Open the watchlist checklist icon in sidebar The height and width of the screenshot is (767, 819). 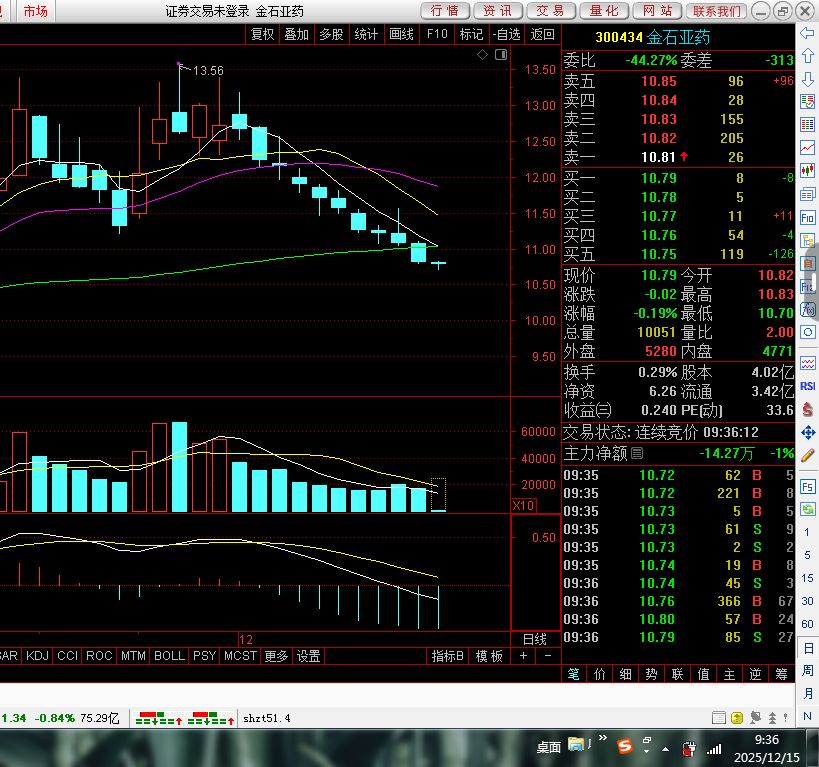click(x=807, y=101)
